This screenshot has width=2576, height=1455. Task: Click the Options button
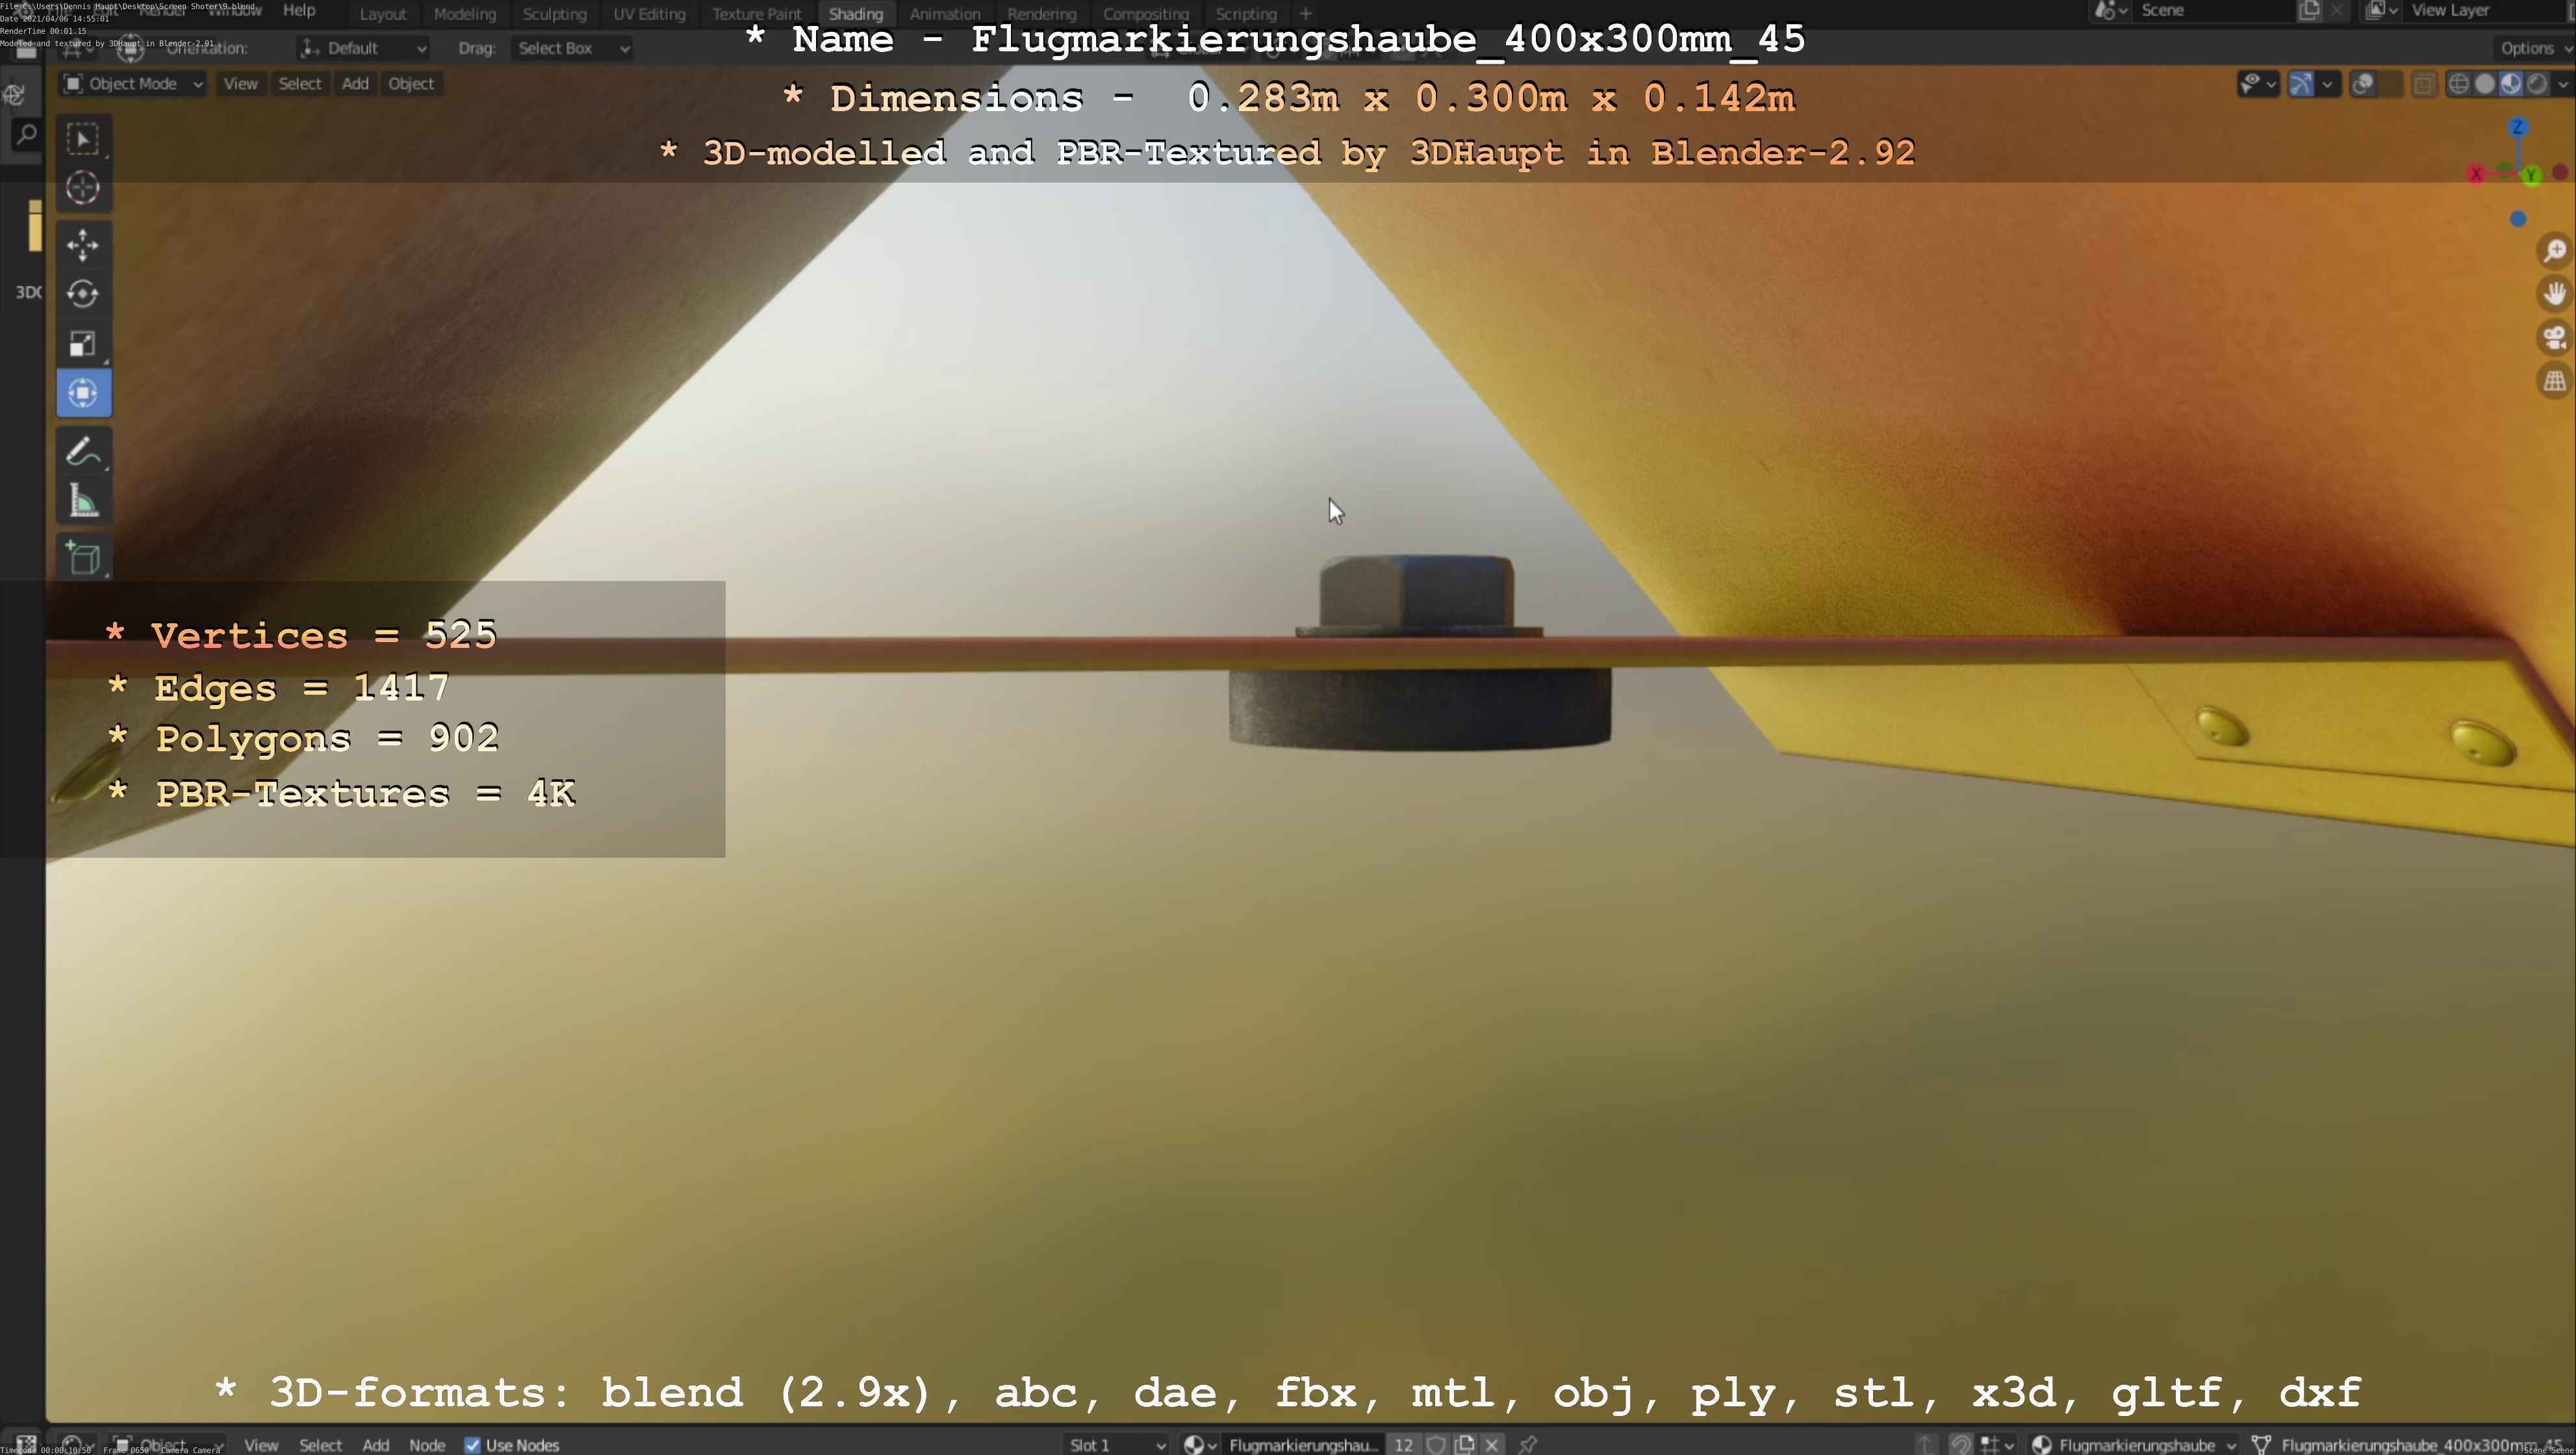pyautogui.click(x=2528, y=48)
